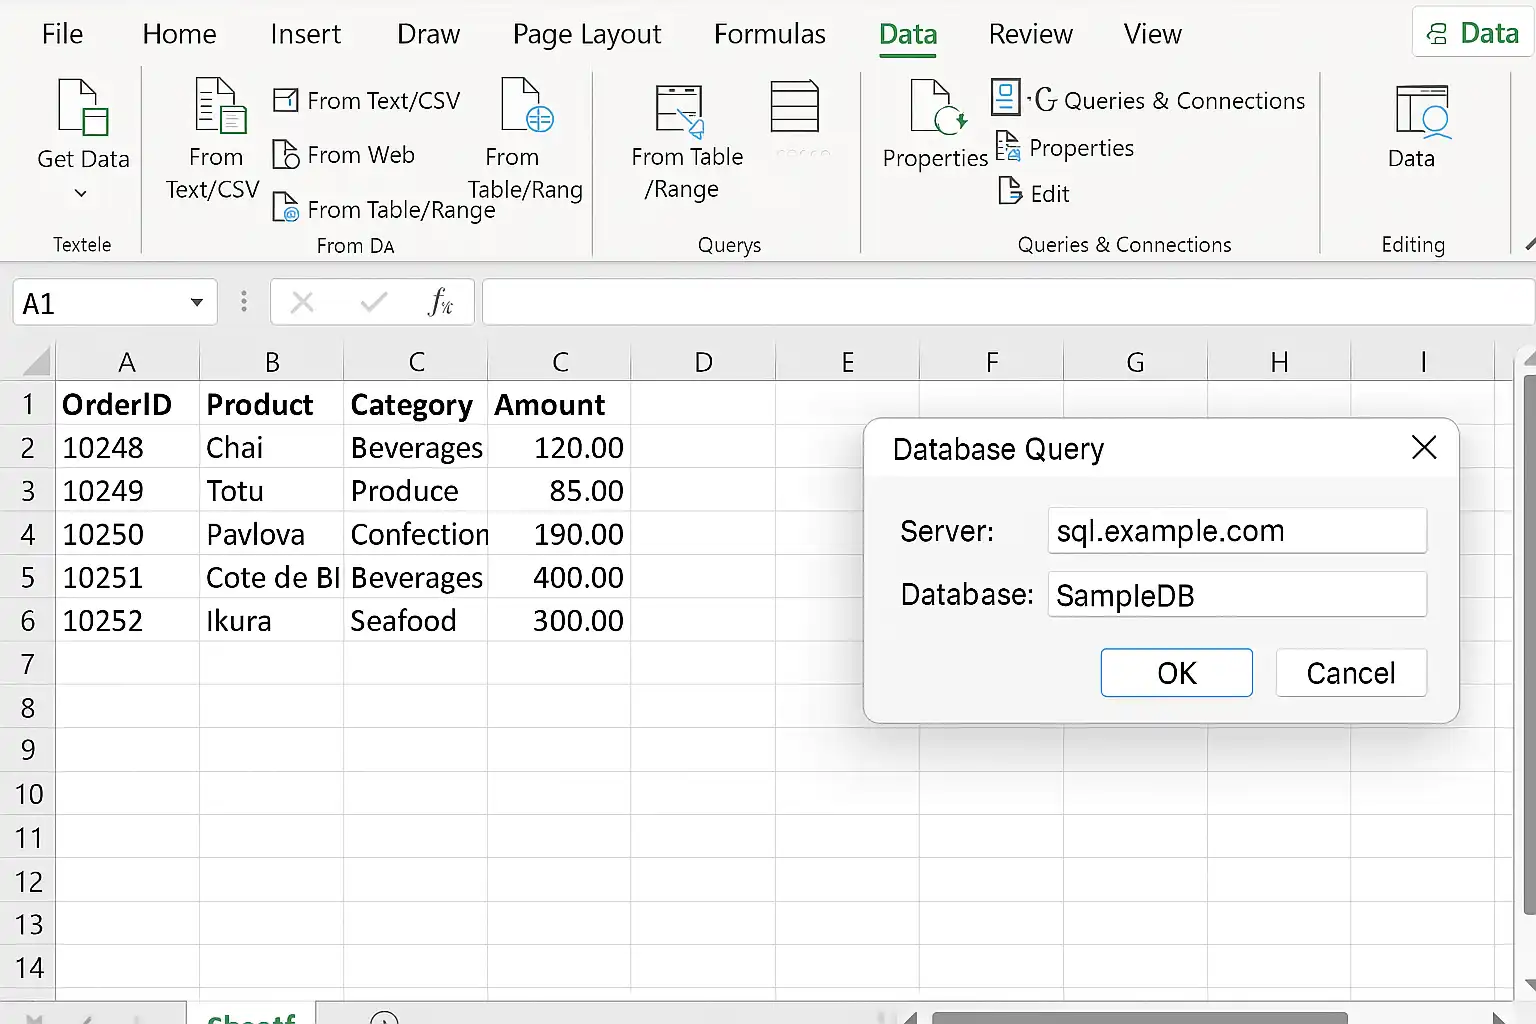The height and width of the screenshot is (1024, 1536).
Task: Cancel the Database Query dialog
Action: [x=1351, y=673]
